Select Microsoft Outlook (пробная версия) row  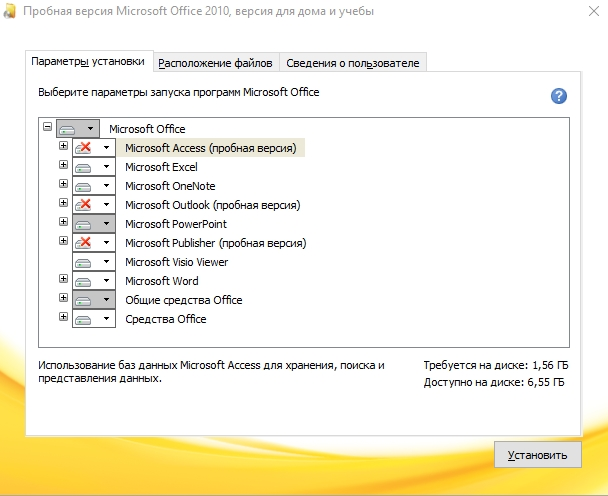click(213, 205)
